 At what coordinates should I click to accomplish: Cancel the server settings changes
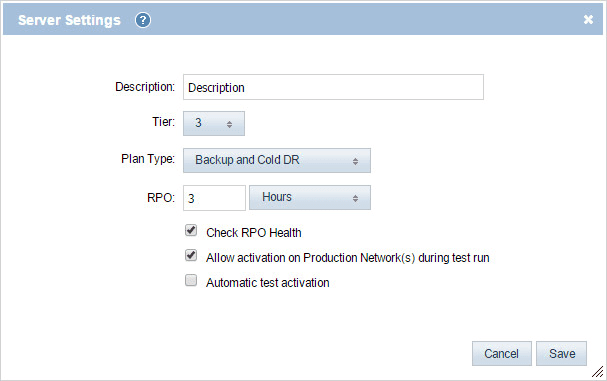(x=502, y=354)
